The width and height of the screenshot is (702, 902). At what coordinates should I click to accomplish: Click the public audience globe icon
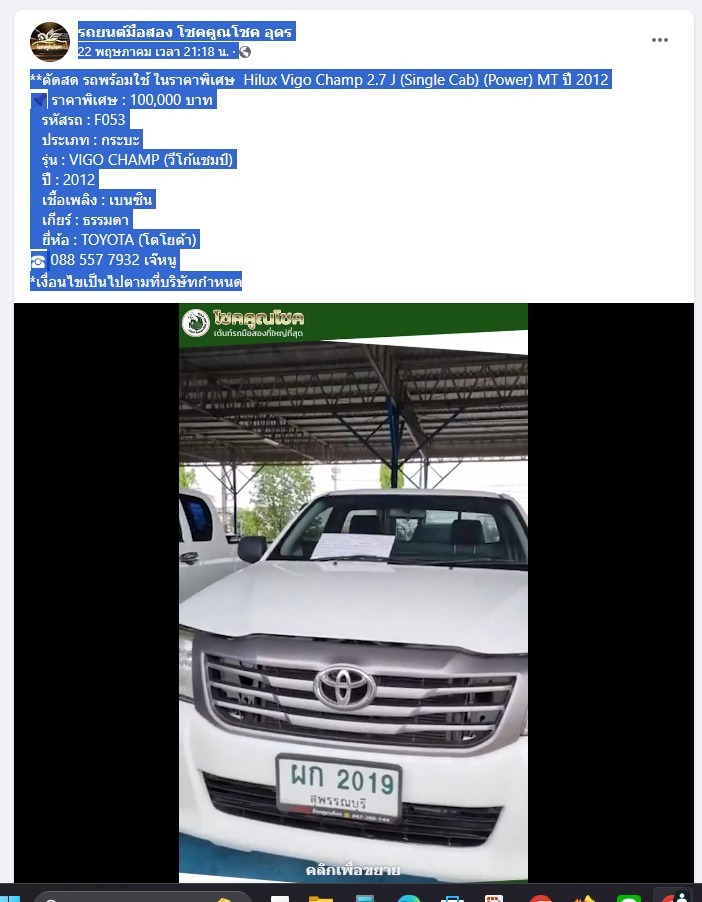(x=245, y=52)
